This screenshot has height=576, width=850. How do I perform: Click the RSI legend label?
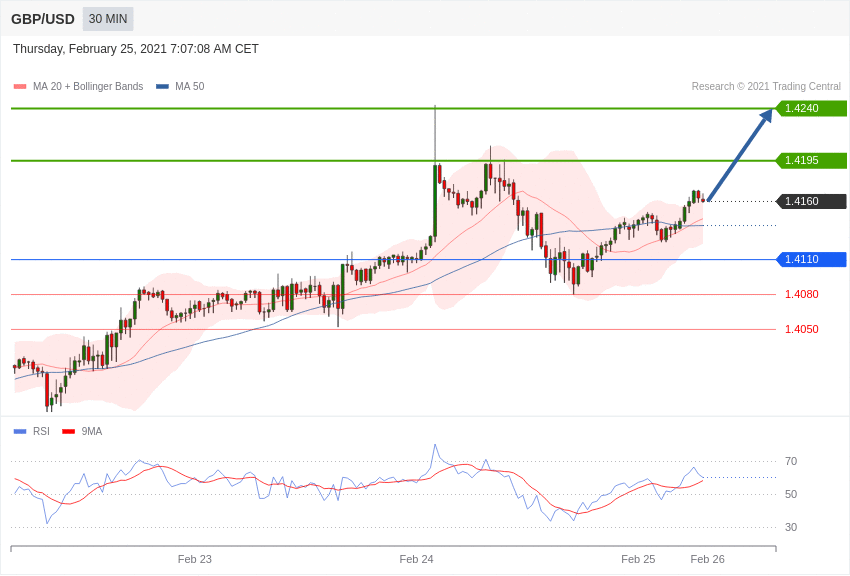coord(41,431)
